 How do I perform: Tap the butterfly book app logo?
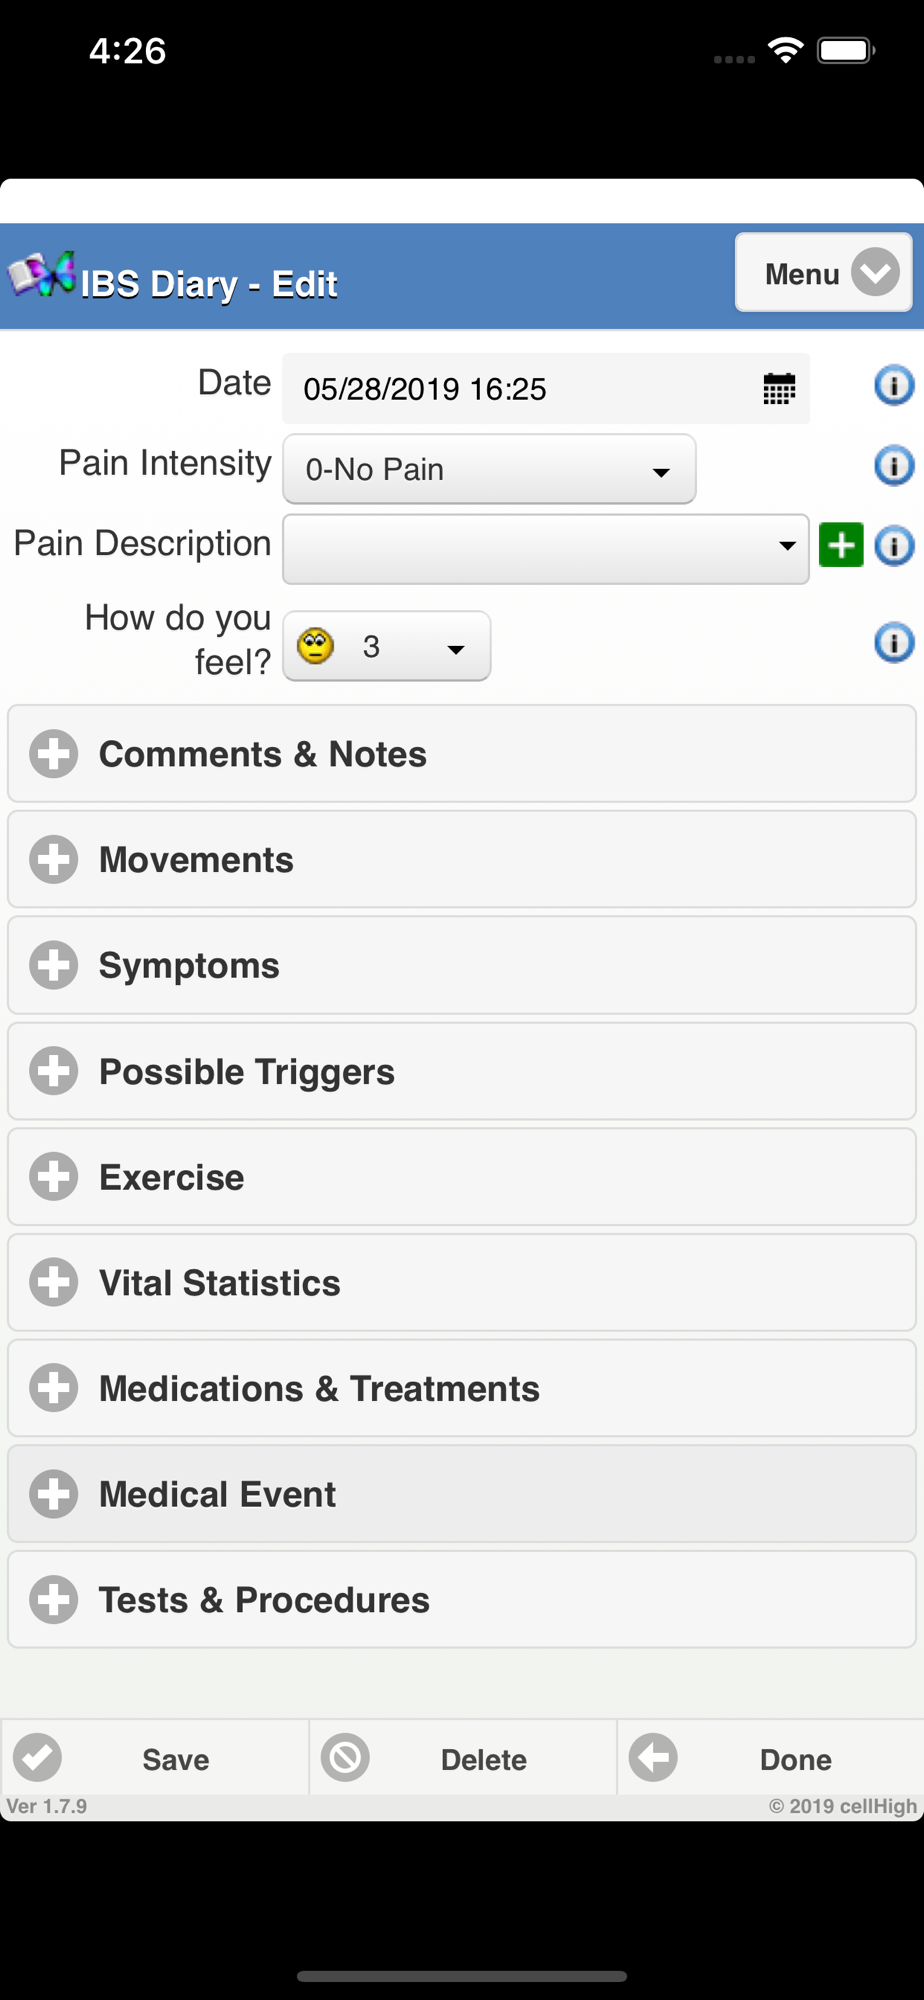[x=42, y=275]
